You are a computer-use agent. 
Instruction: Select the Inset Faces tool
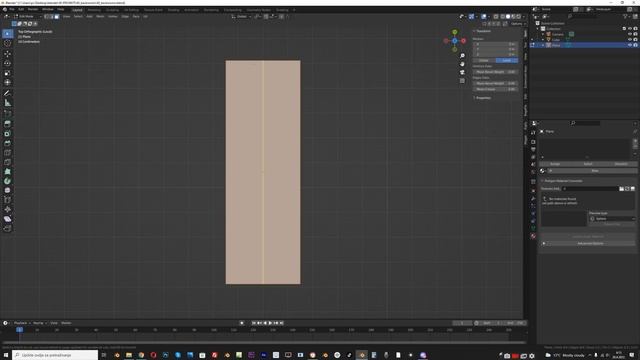pyautogui.click(x=7, y=133)
